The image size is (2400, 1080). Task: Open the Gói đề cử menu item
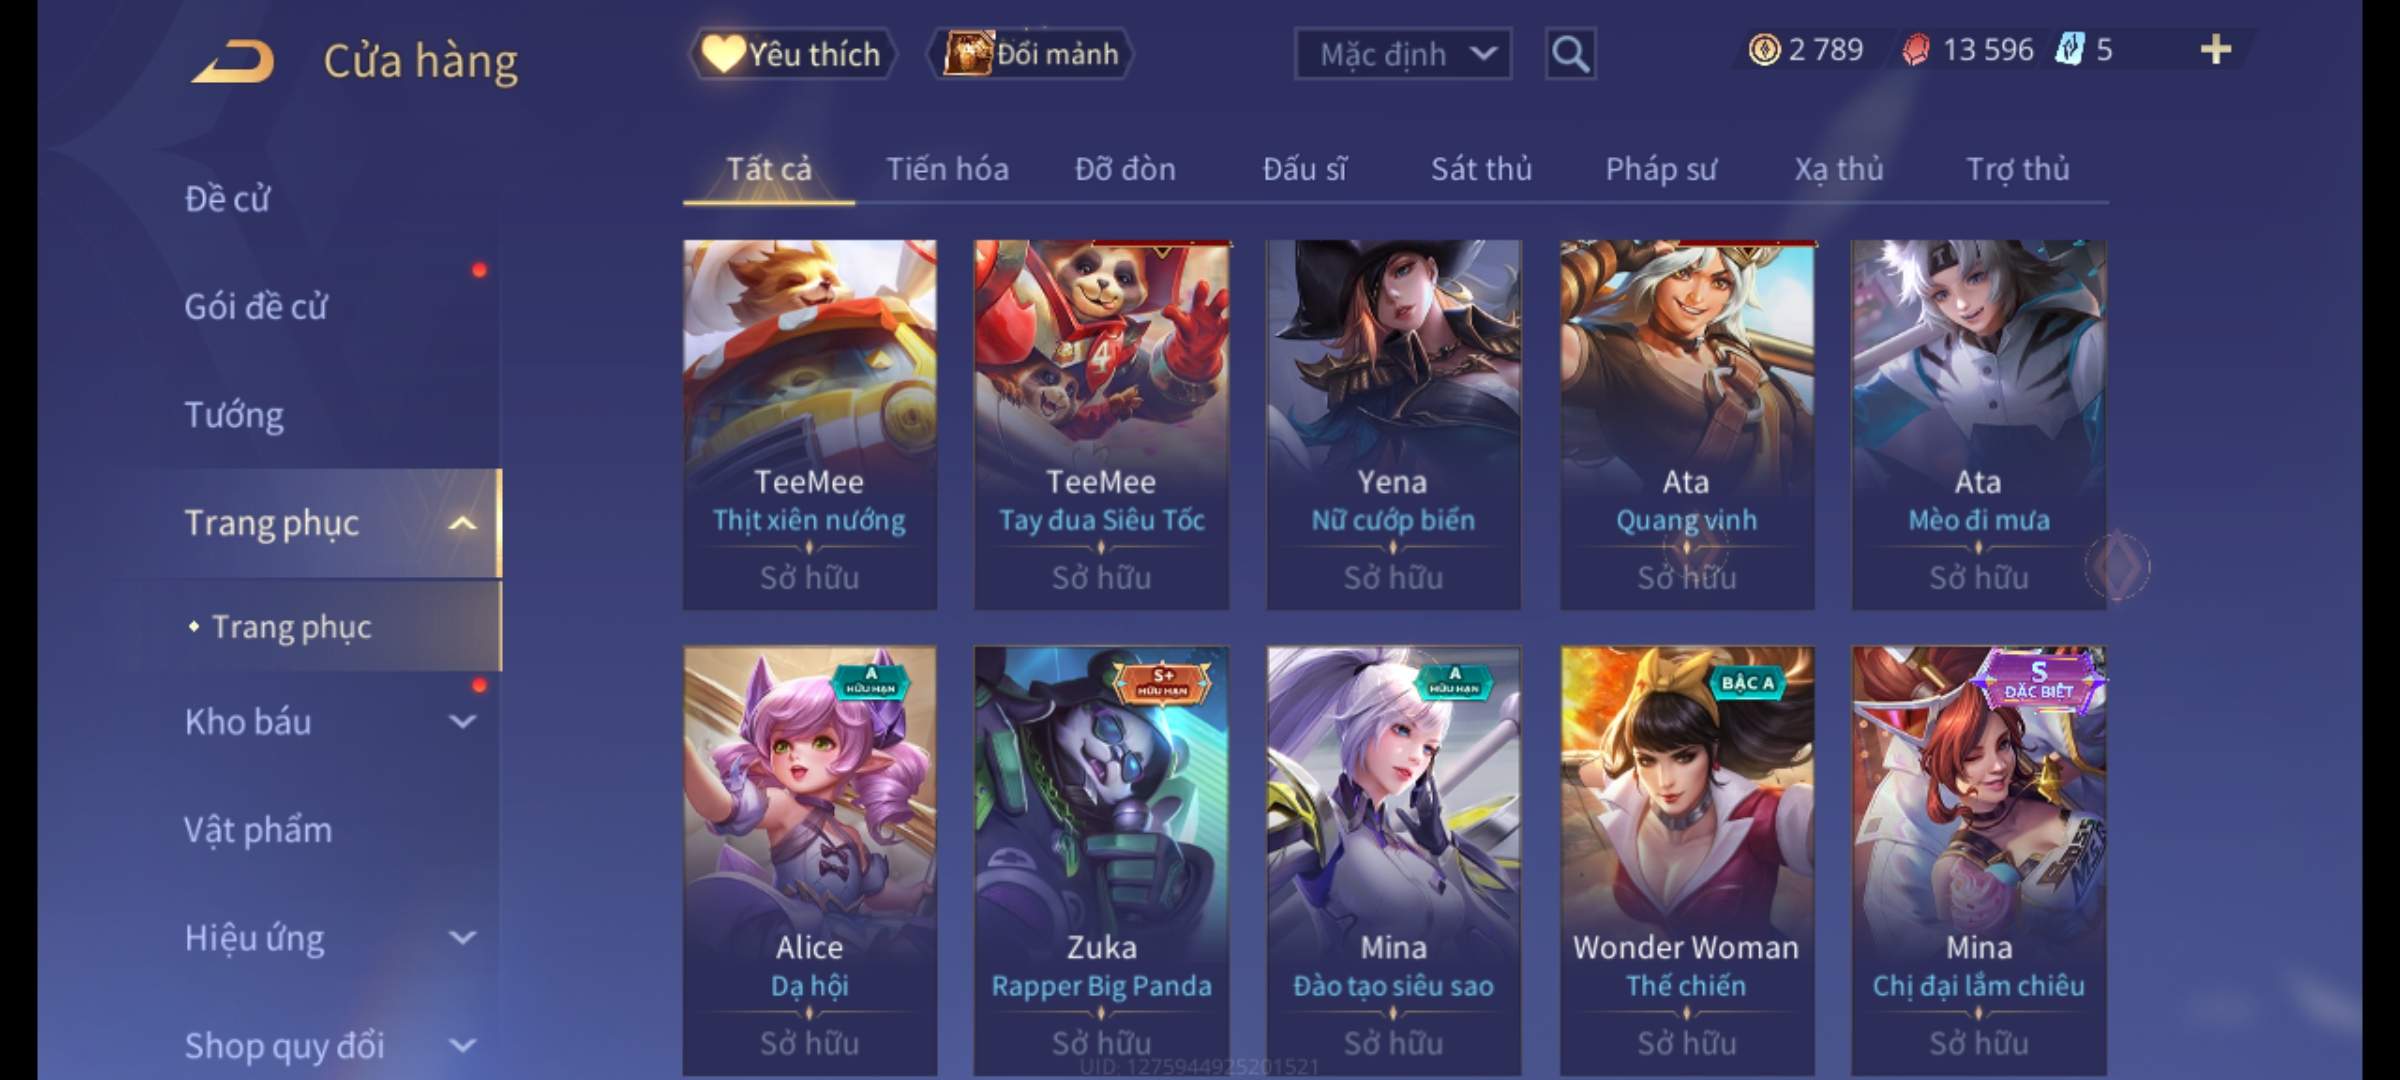click(256, 306)
